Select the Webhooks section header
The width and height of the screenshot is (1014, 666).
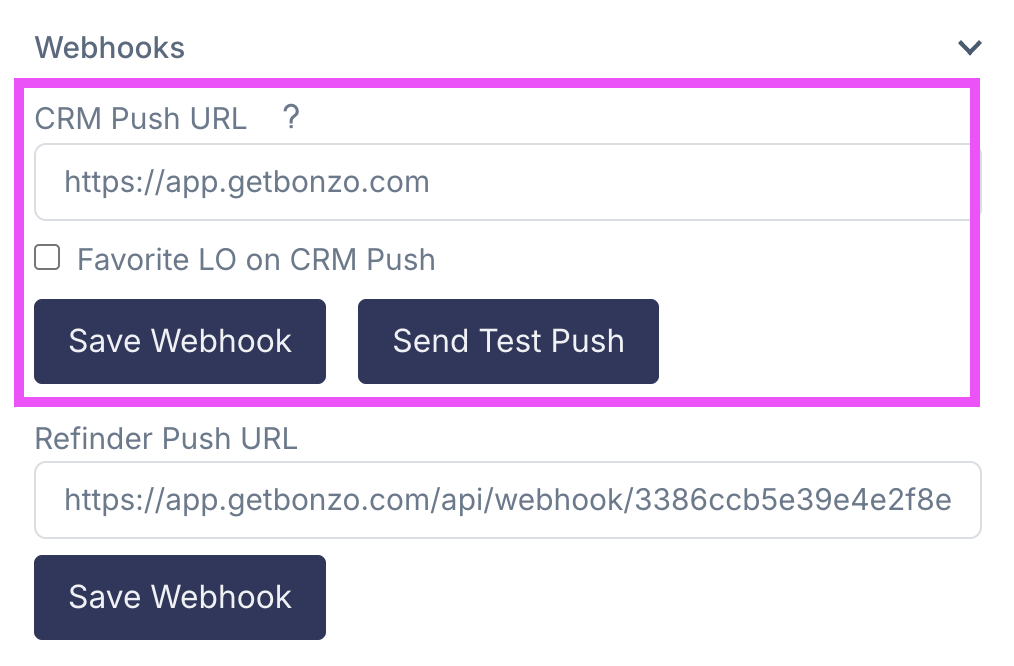109,47
